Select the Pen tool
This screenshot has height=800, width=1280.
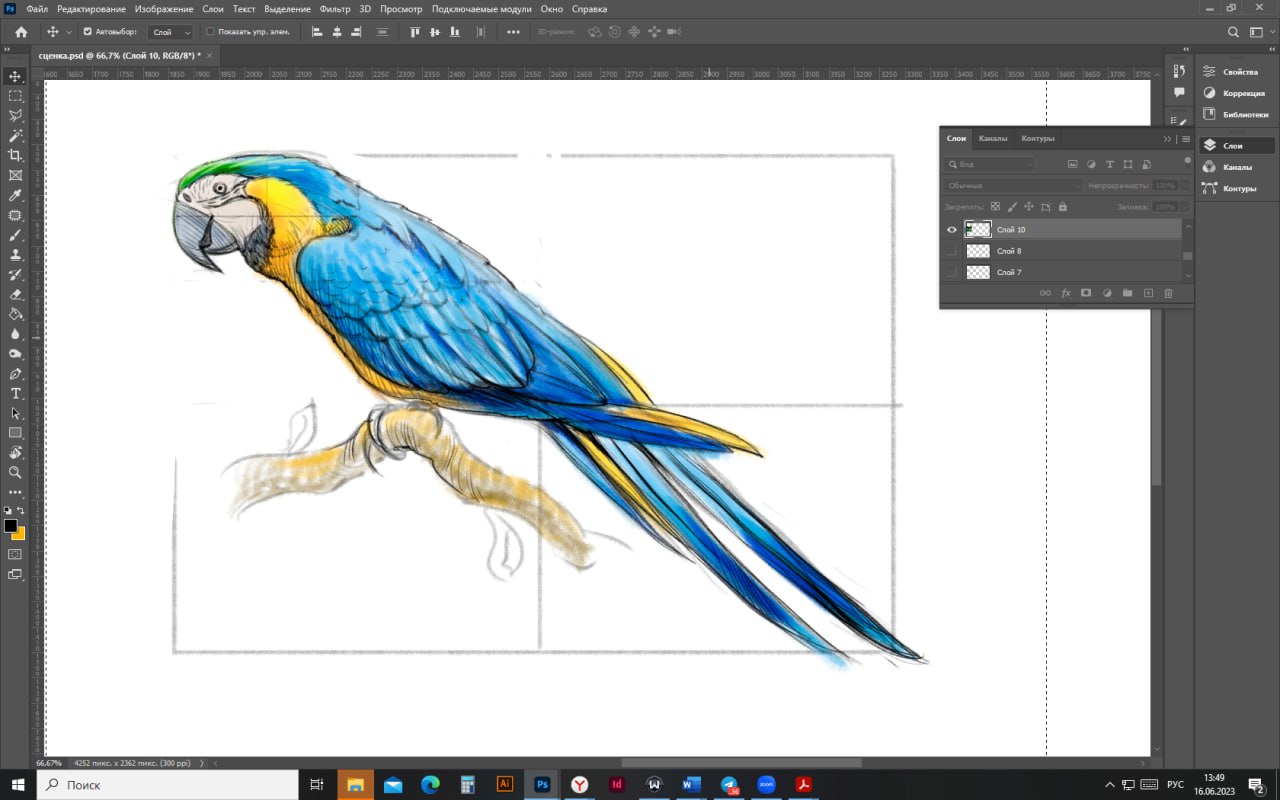[15, 374]
